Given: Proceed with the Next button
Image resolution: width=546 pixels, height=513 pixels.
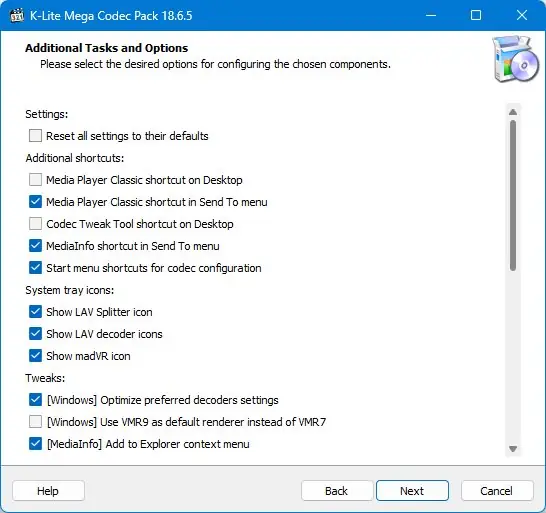Looking at the screenshot, I should coord(412,491).
